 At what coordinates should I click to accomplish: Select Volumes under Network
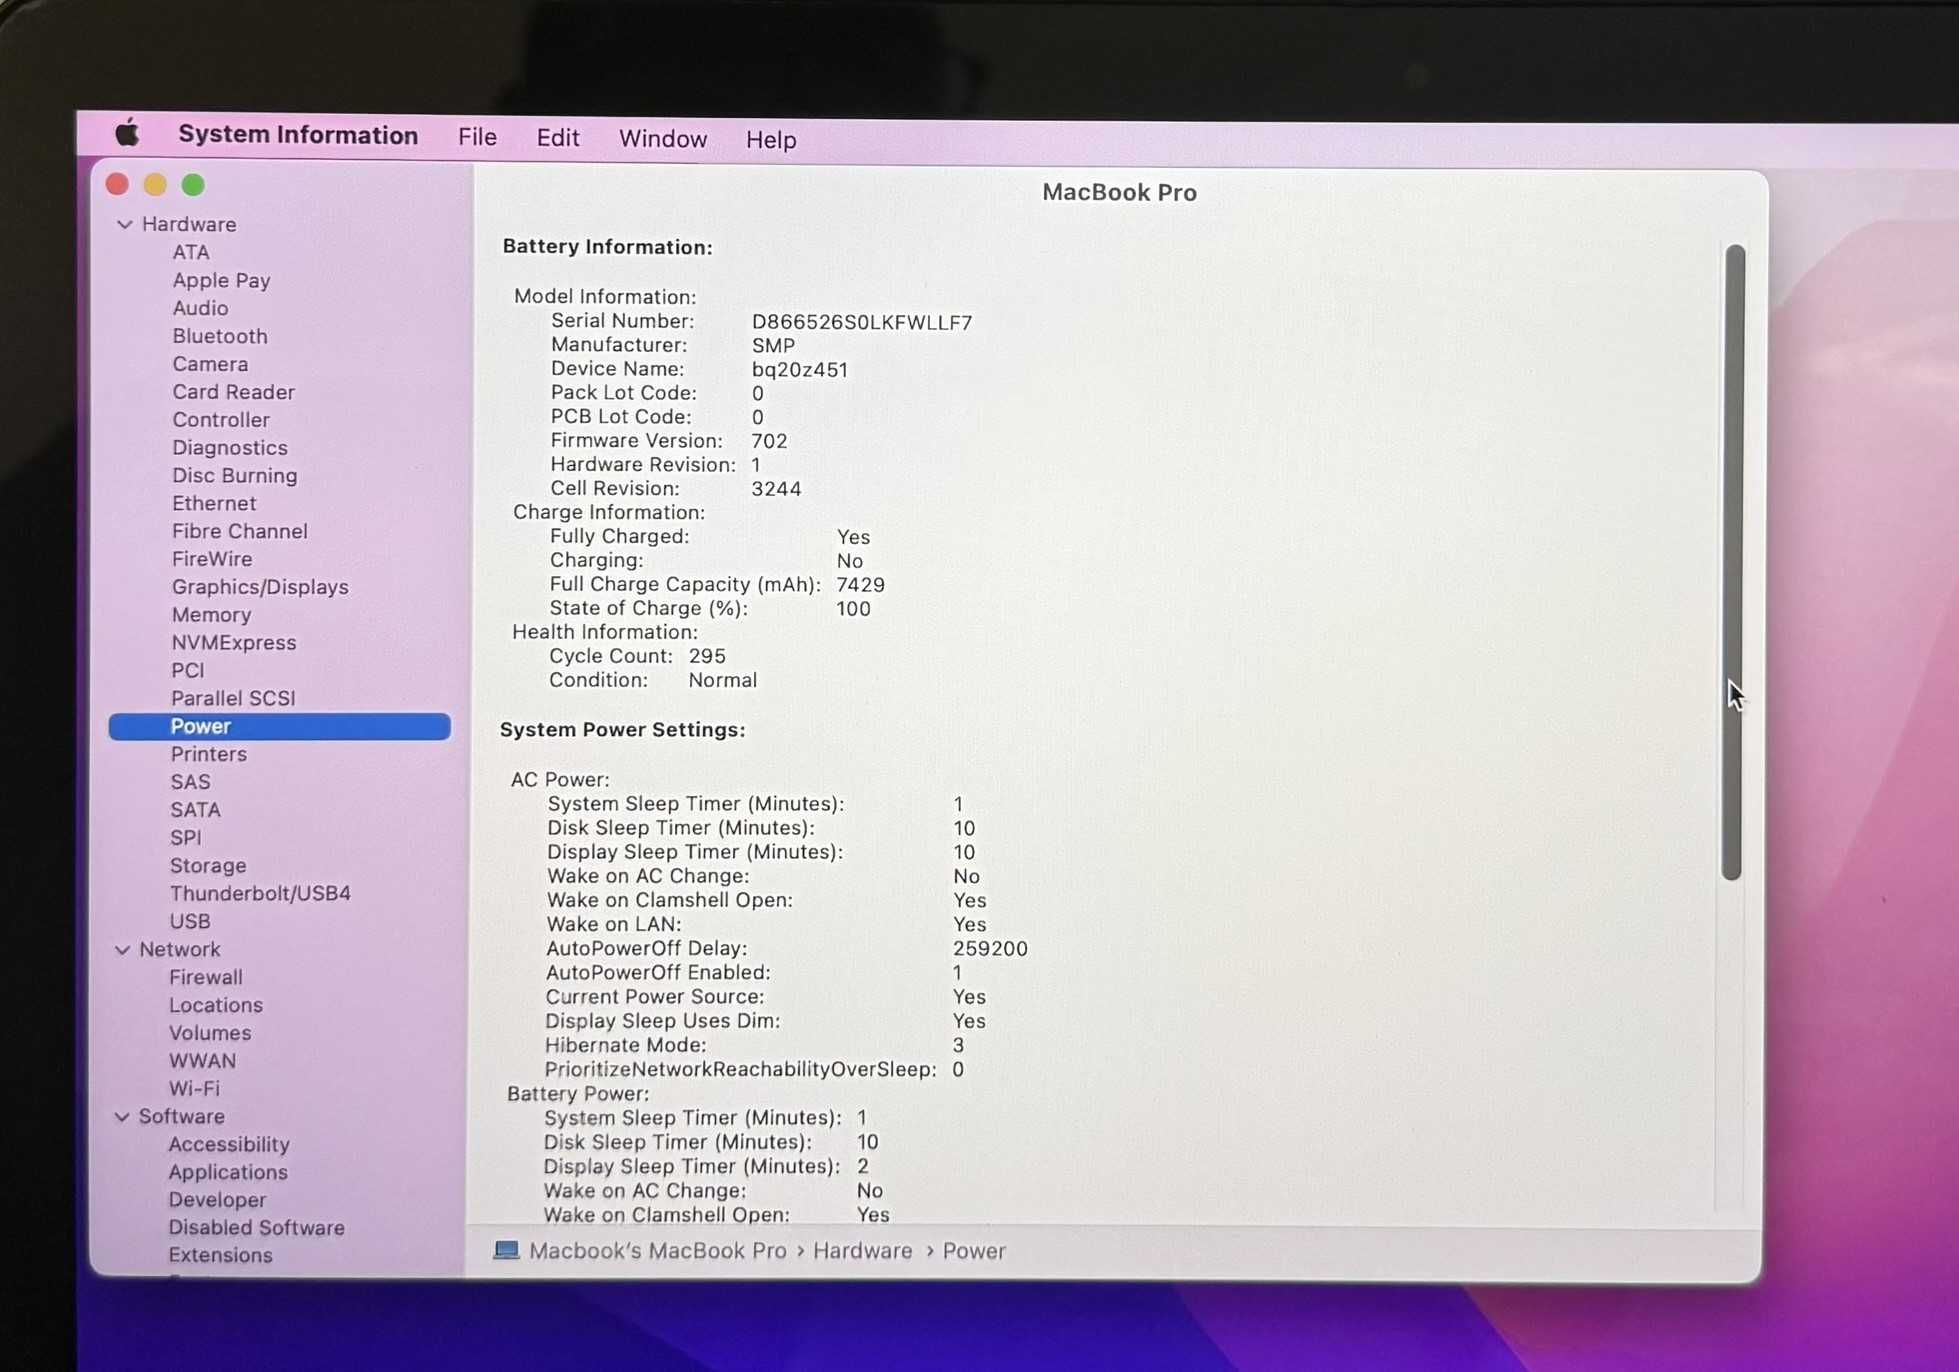[x=210, y=1033]
